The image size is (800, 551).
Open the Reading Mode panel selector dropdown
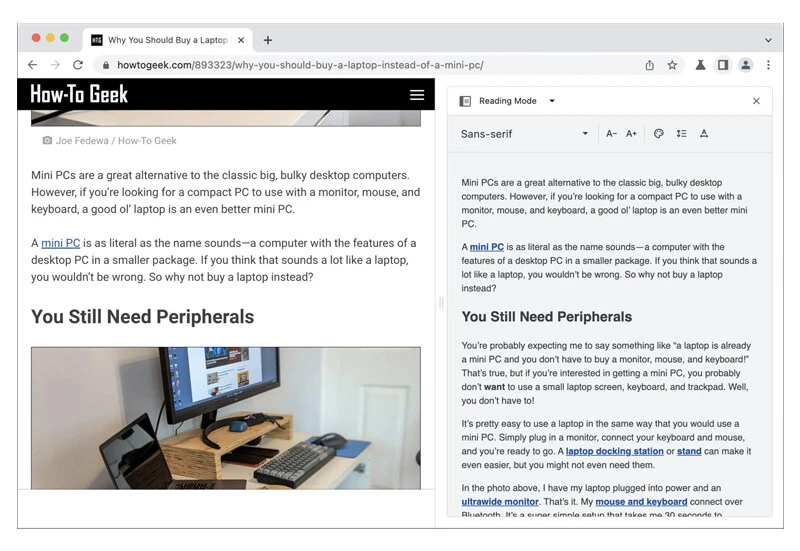[552, 101]
